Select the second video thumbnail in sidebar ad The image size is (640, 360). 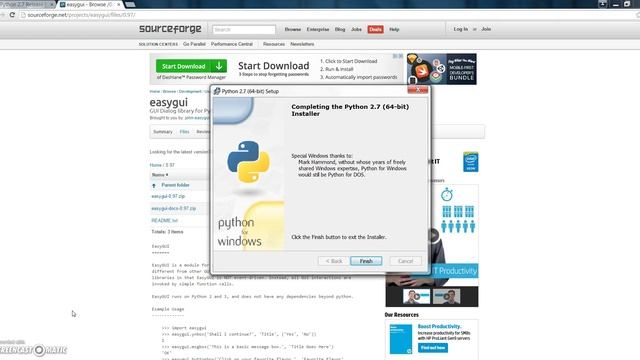447,296
